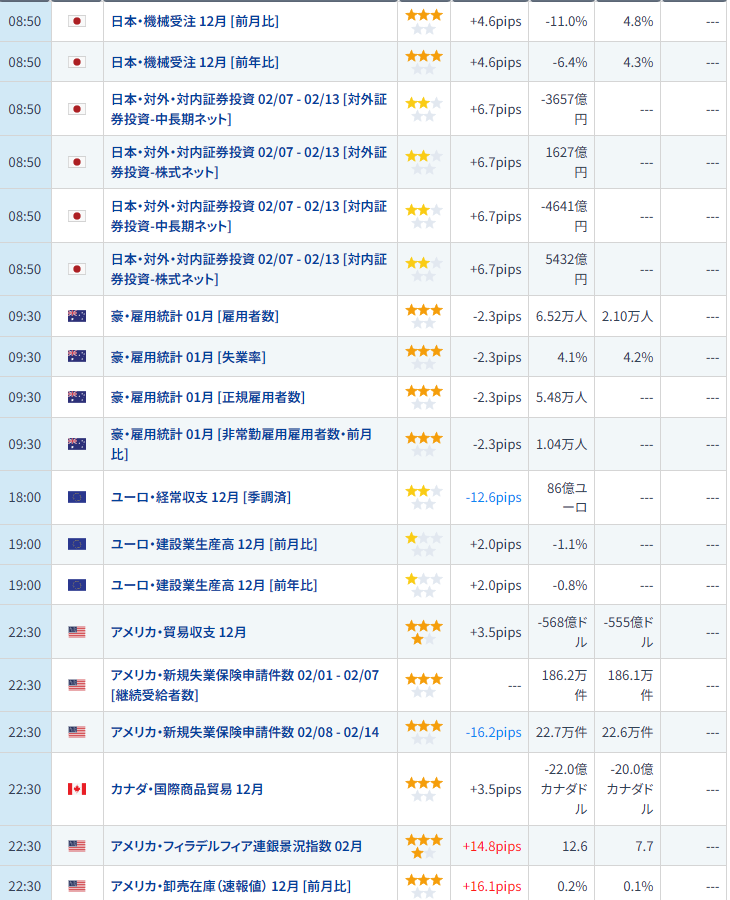The image size is (730, 900).
Task: Click star rating for ユーロ・建設業生産高 [前月比]
Action: coord(423,544)
